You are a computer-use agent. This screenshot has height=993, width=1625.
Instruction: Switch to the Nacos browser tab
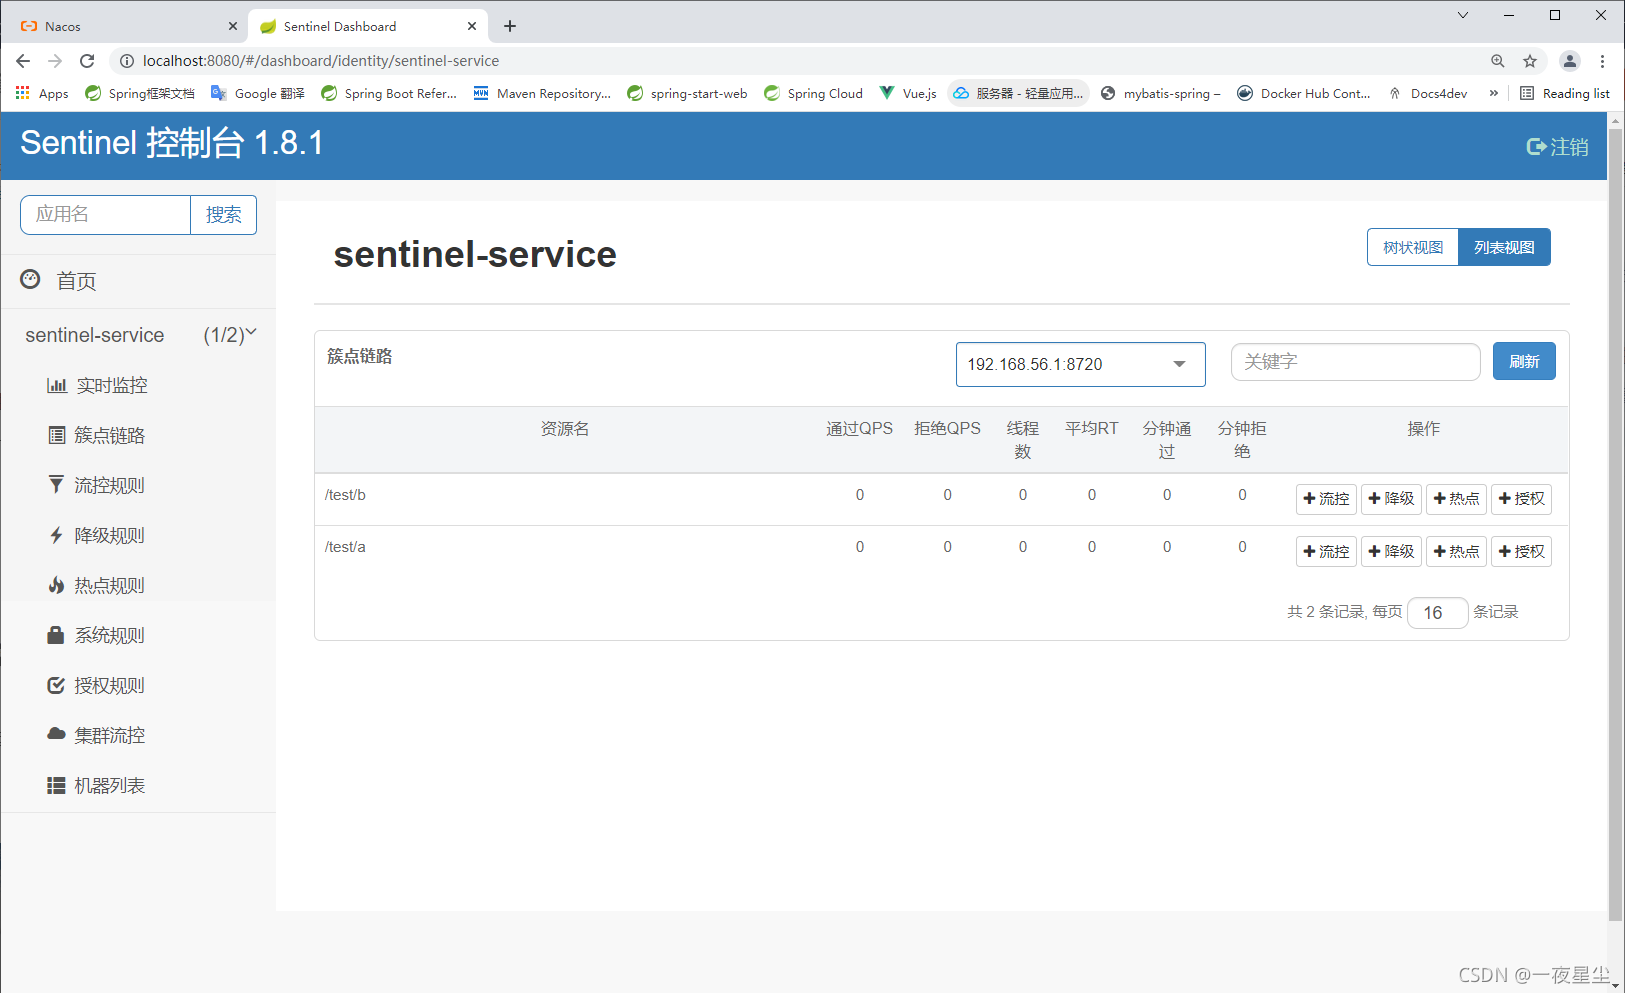125,26
